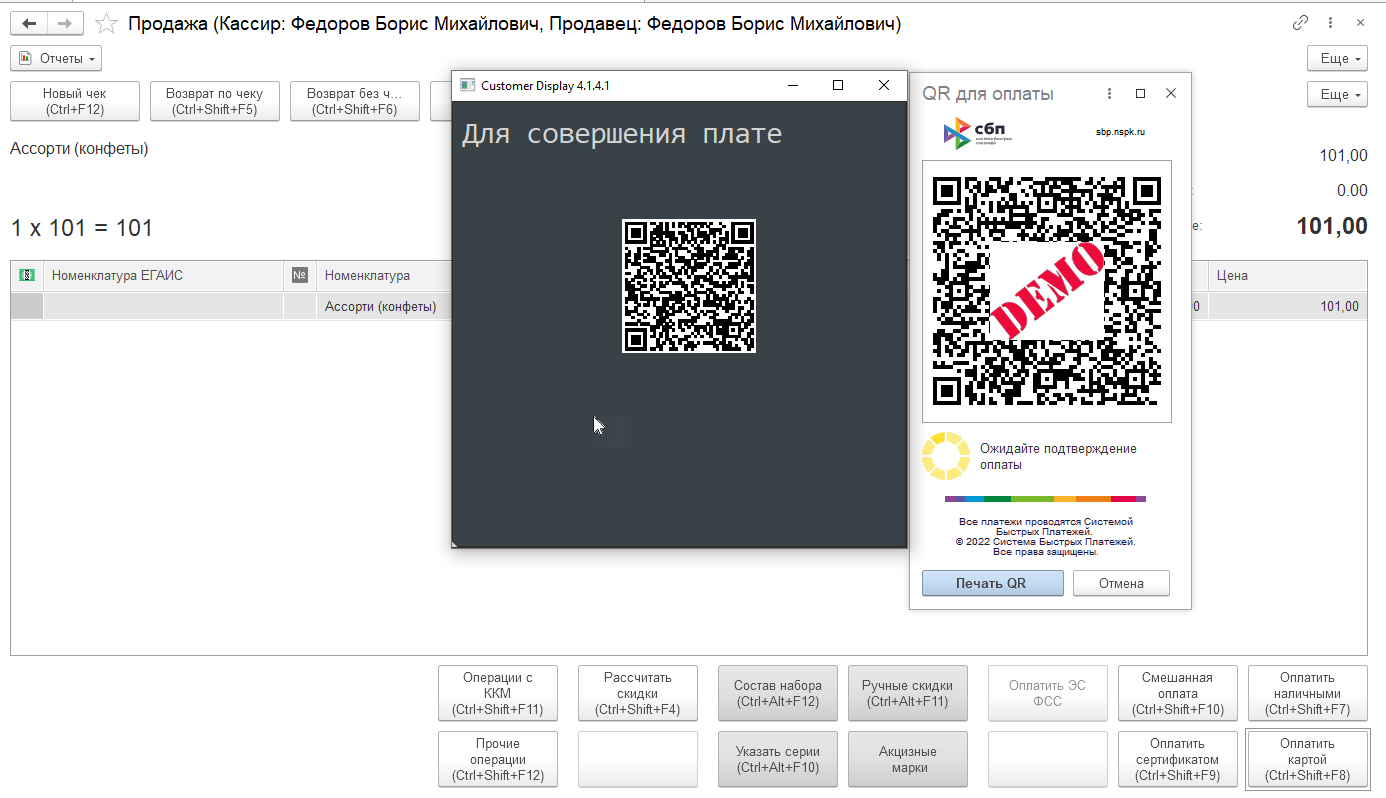1386x798 pixels.
Task: Click the № column header icon
Action: pos(300,275)
